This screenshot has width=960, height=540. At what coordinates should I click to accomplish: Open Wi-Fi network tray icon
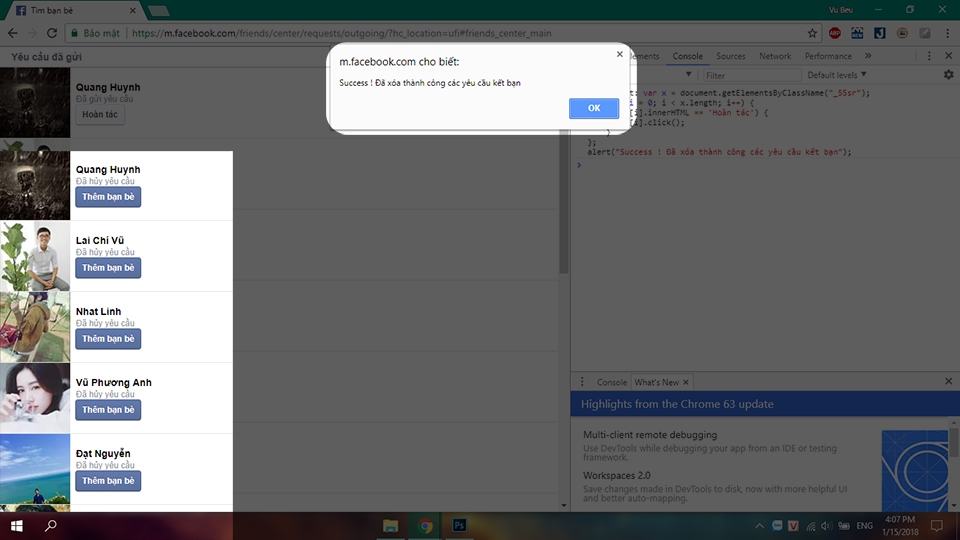811,526
